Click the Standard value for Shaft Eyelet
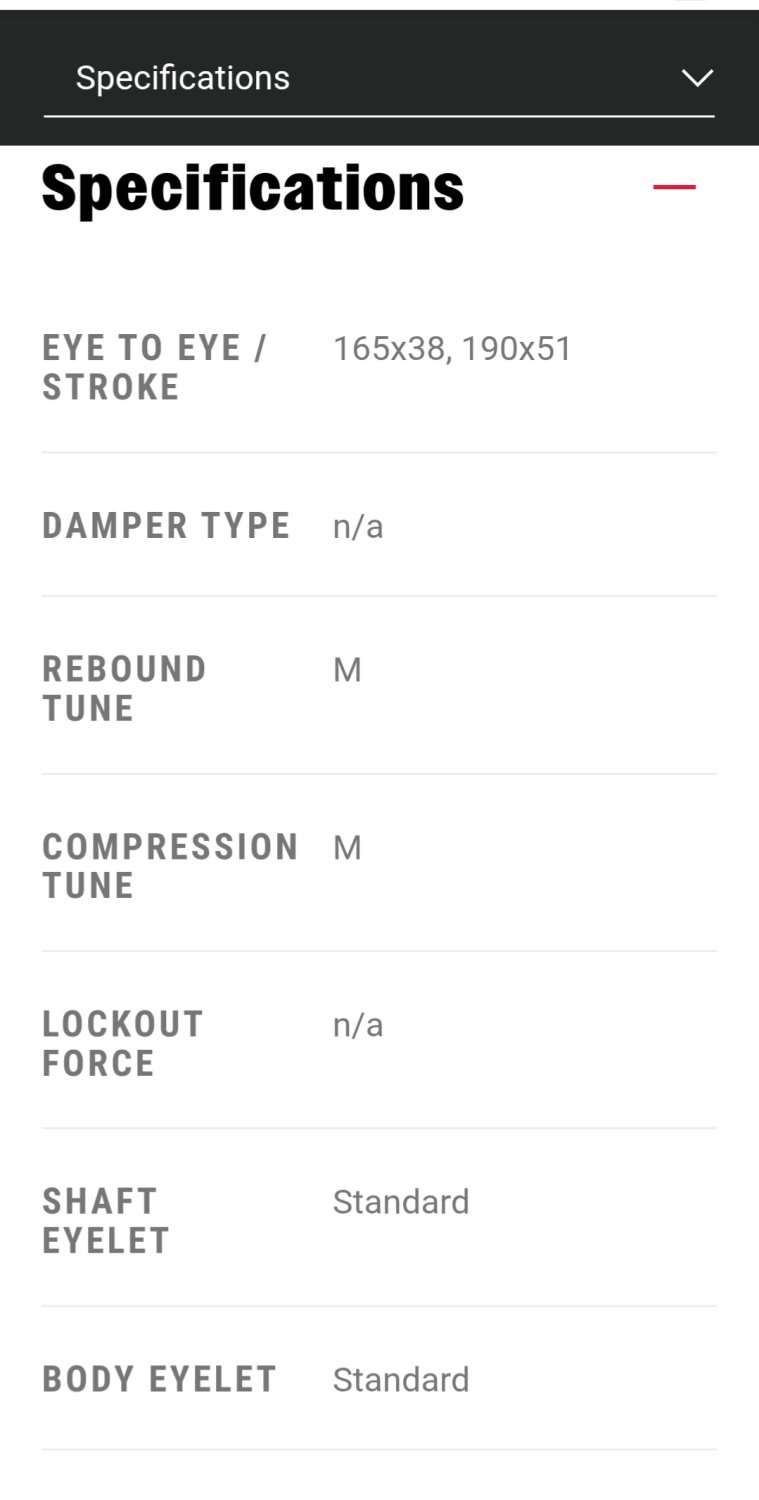Image resolution: width=759 pixels, height=1500 pixels. 401,1202
